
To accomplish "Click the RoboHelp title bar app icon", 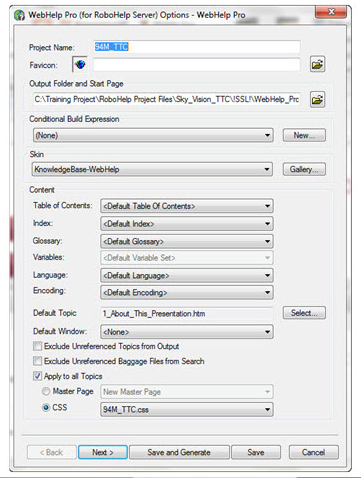I will click(20, 15).
